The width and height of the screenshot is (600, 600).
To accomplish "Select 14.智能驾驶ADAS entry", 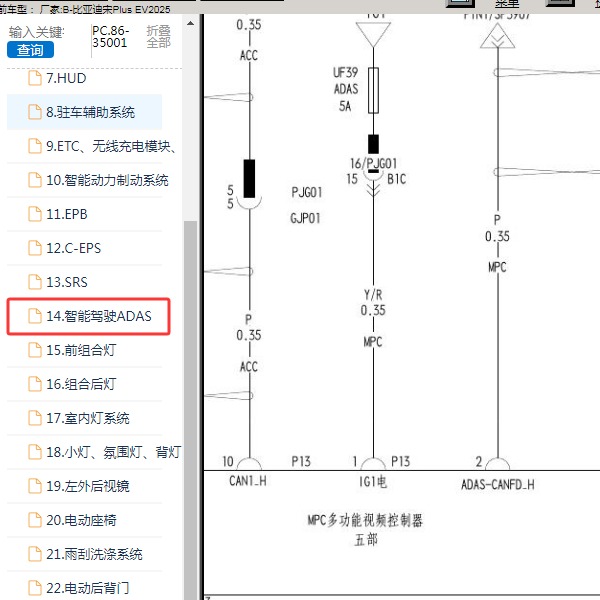I will tap(88, 316).
